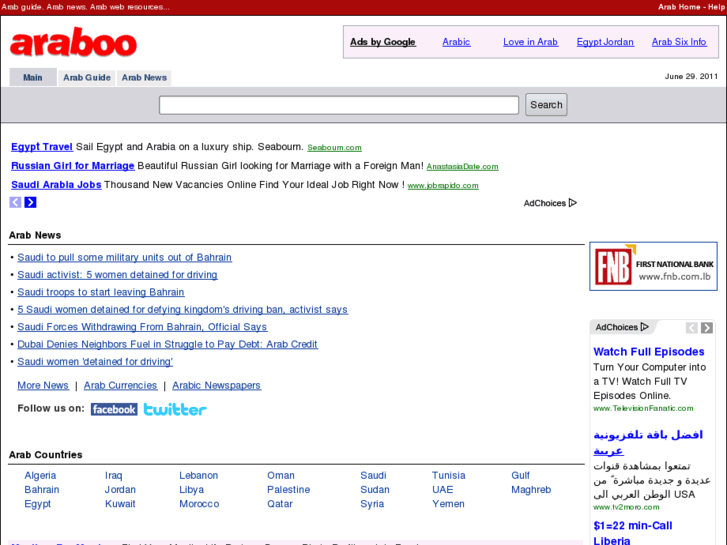Open 'Saudi activist: 5 women detained' story

117,275
